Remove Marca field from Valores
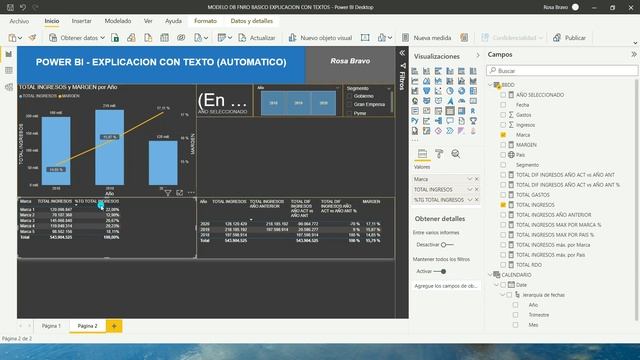This screenshot has width=640, height=360. pyautogui.click(x=476, y=179)
